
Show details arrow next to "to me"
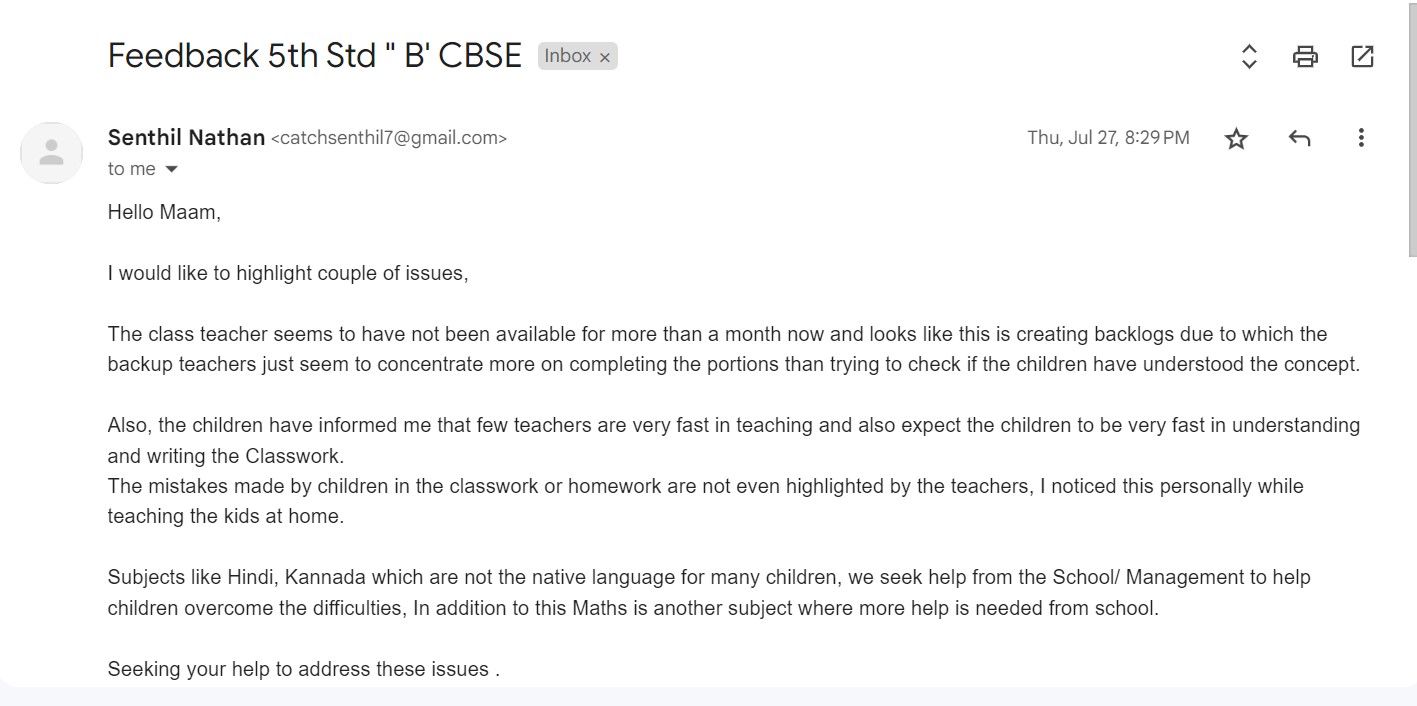coord(171,169)
